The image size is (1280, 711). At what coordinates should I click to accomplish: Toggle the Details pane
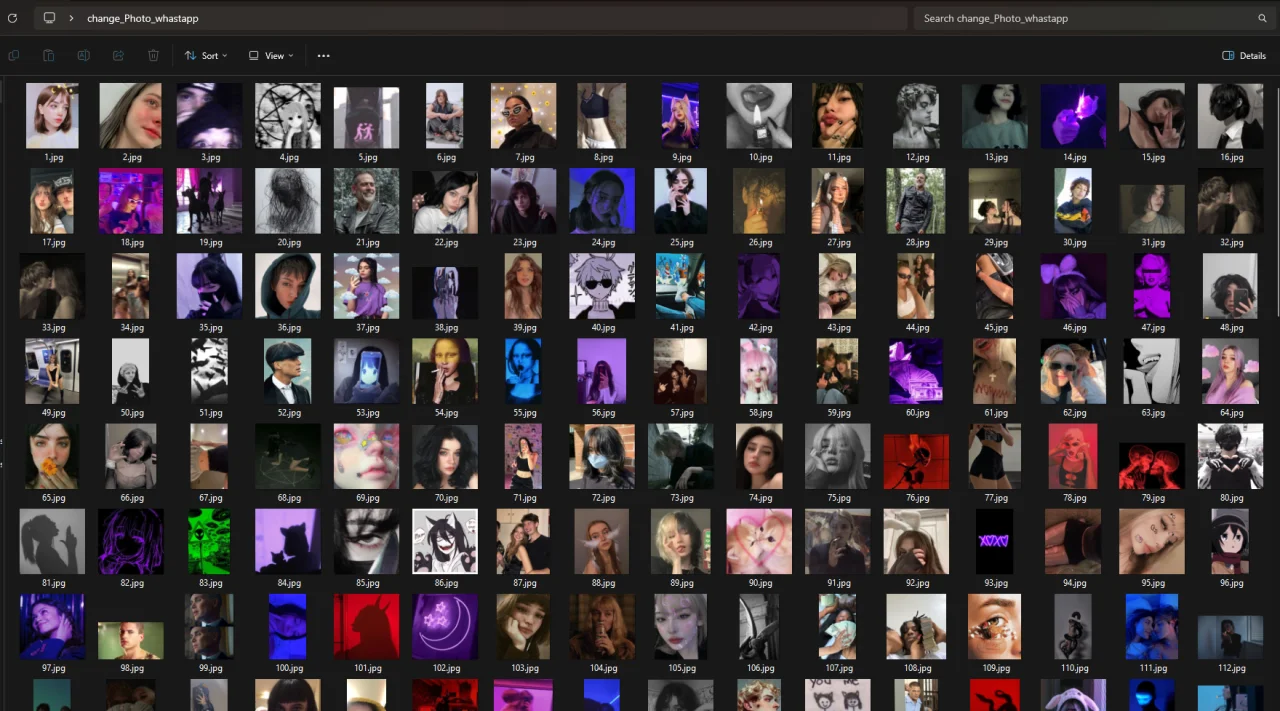[1244, 56]
